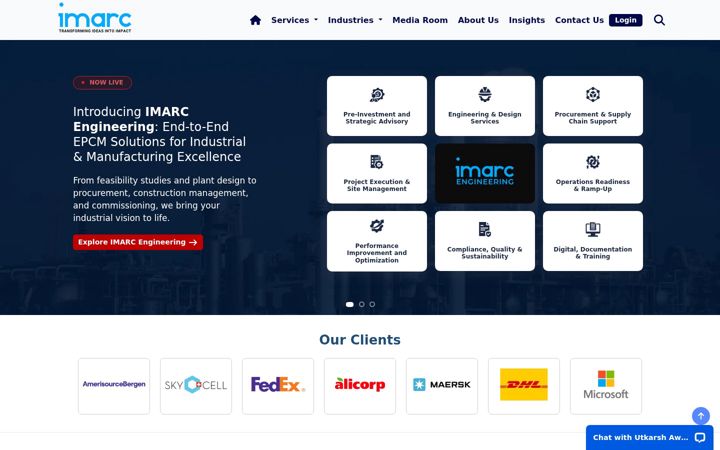The height and width of the screenshot is (450, 720).
Task: Click the Microsoft client logo
Action: [x=606, y=386]
